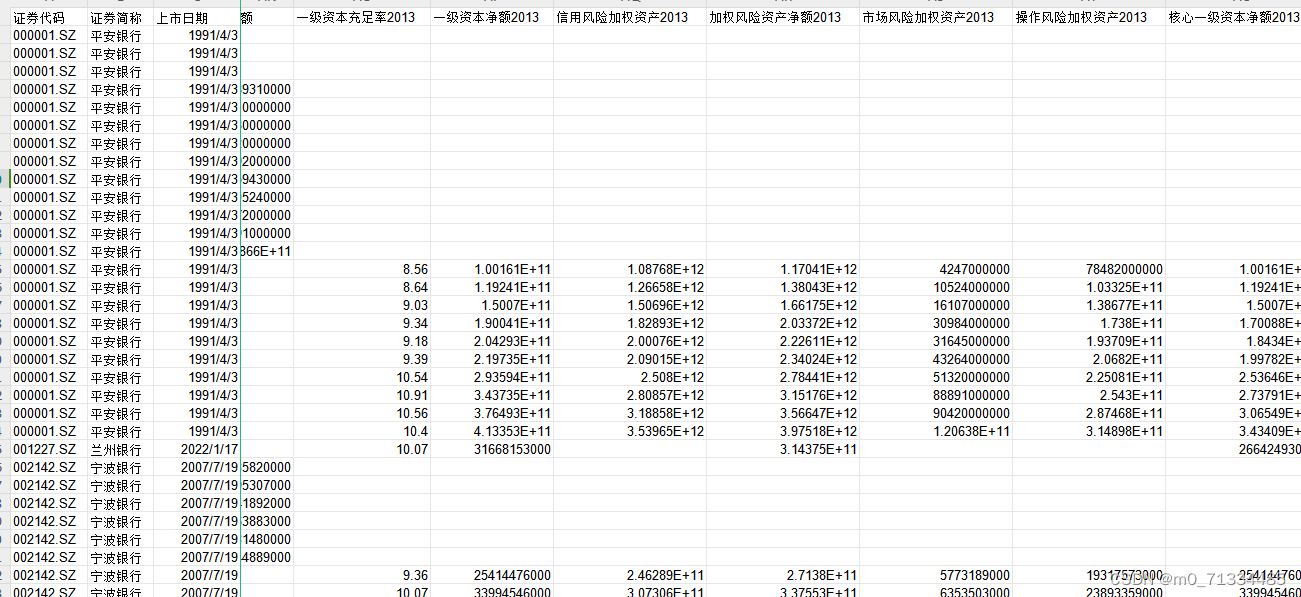The image size is (1301, 597).
Task: Choose operational risk cell 78482000000
Action: 1089,269
